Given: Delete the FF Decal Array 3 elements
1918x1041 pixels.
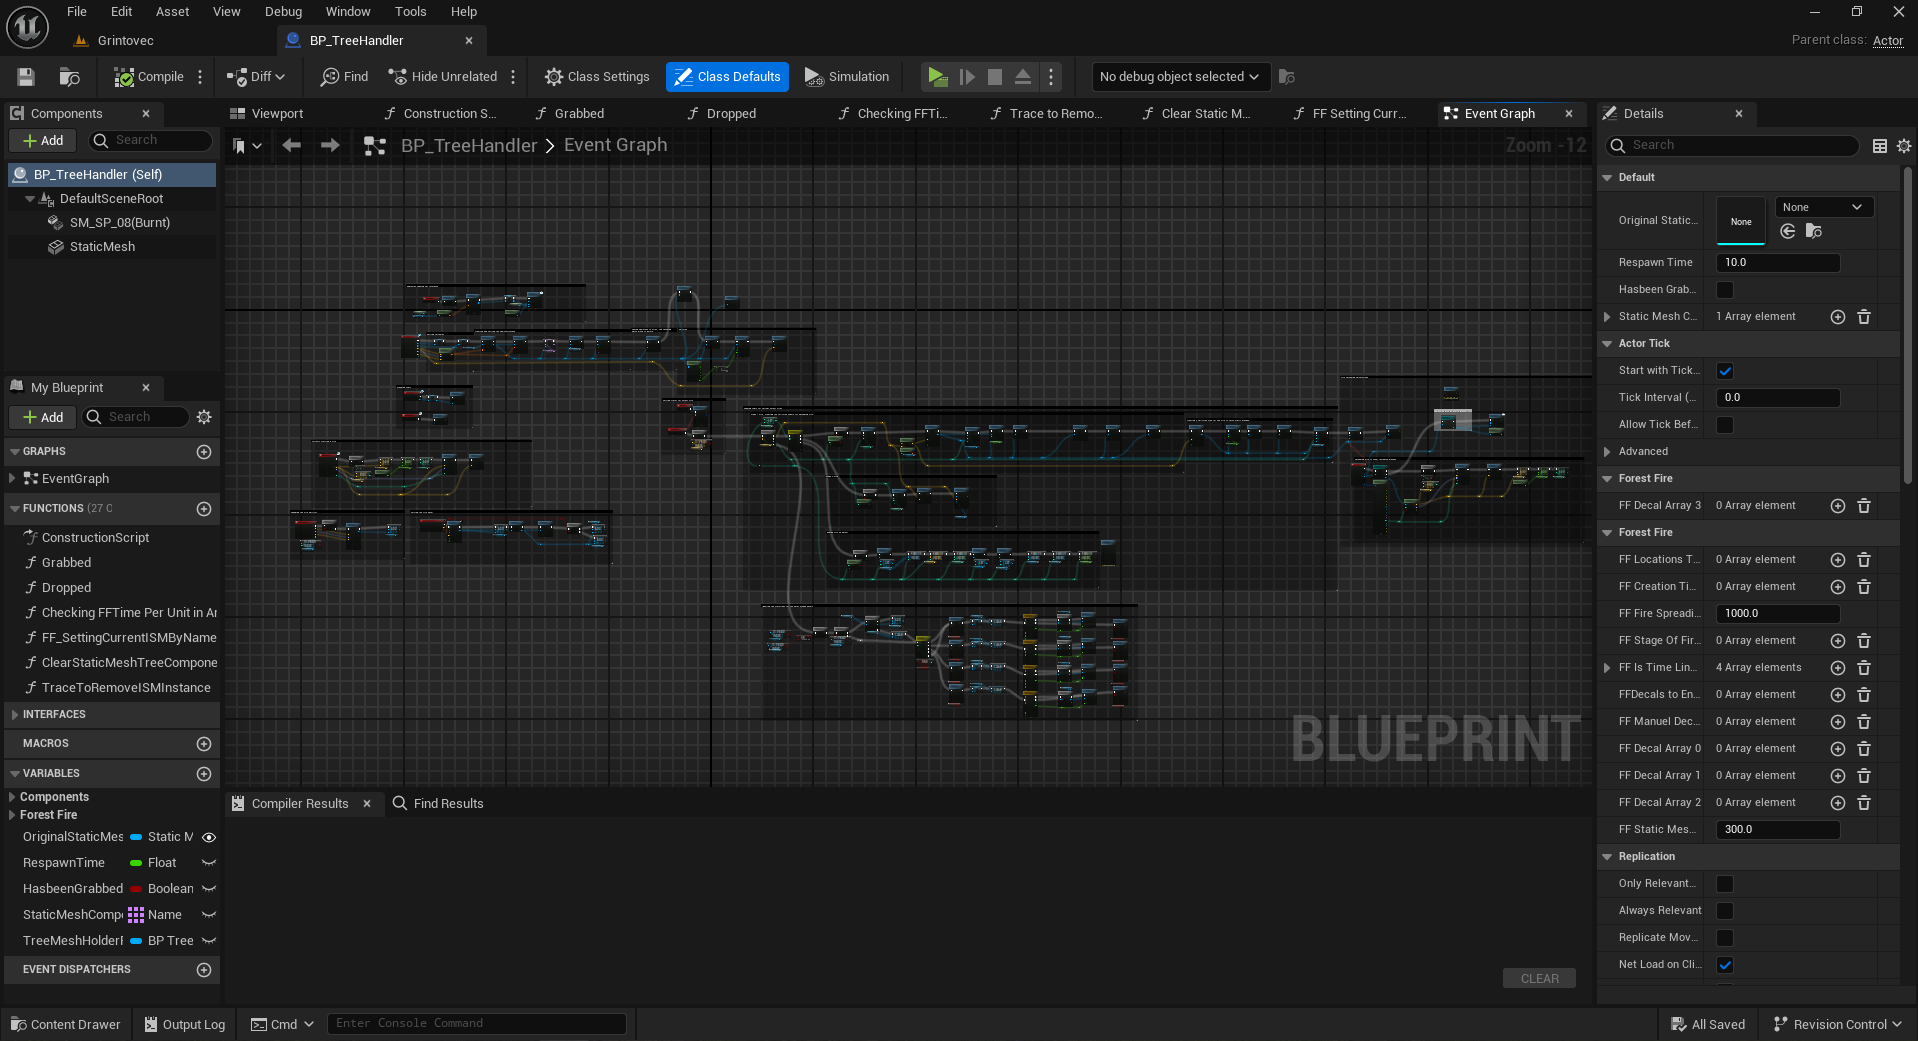Looking at the screenshot, I should (x=1864, y=506).
